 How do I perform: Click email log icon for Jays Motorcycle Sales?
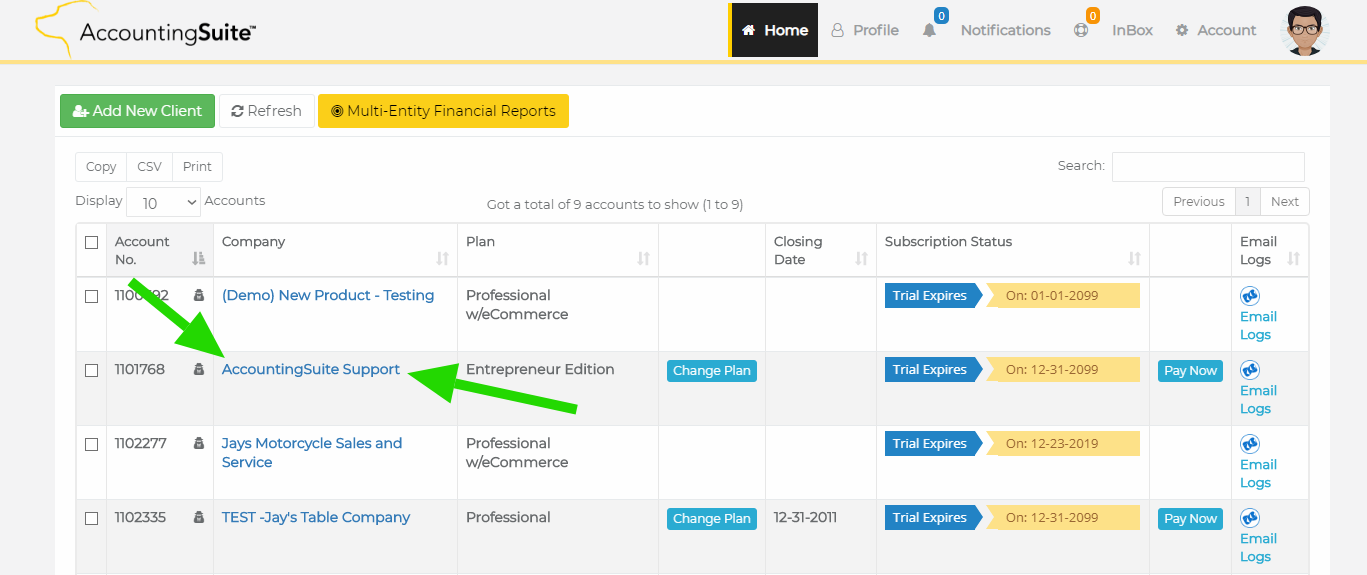pyautogui.click(x=1250, y=444)
